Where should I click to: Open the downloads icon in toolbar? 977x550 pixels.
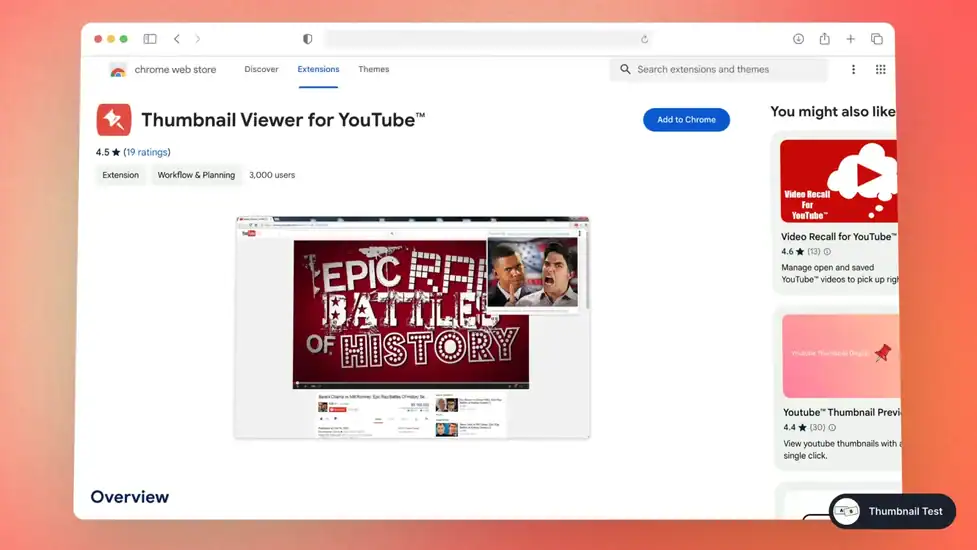pyautogui.click(x=798, y=39)
